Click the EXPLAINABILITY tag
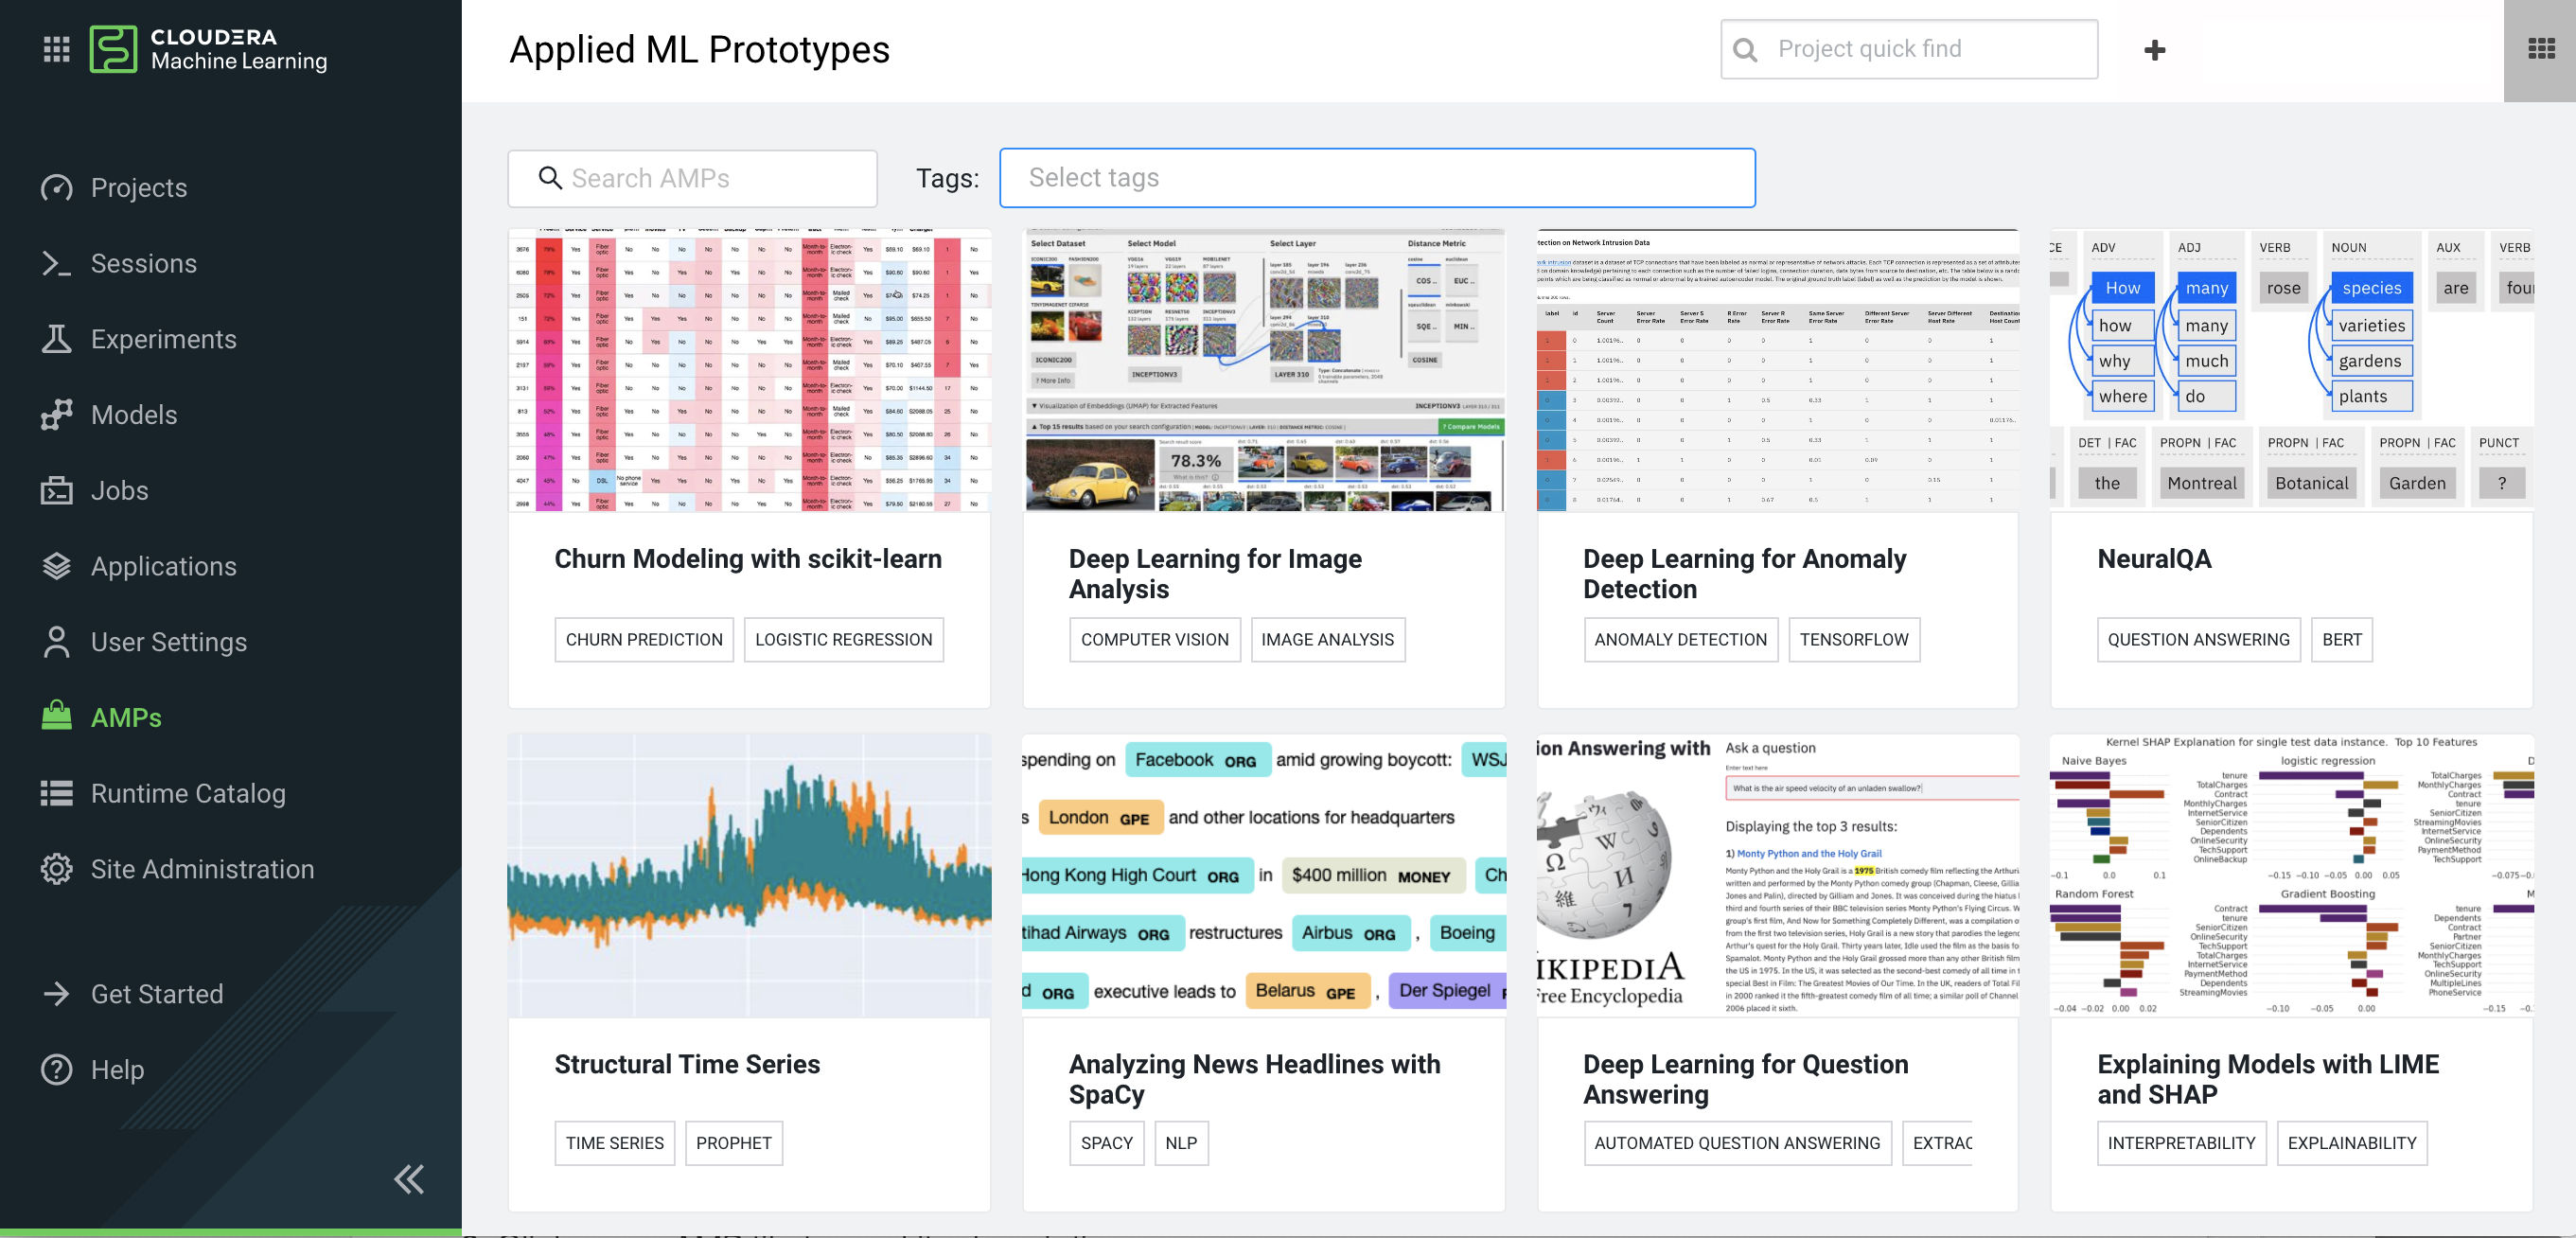The height and width of the screenshot is (1238, 2576). tap(2351, 1143)
